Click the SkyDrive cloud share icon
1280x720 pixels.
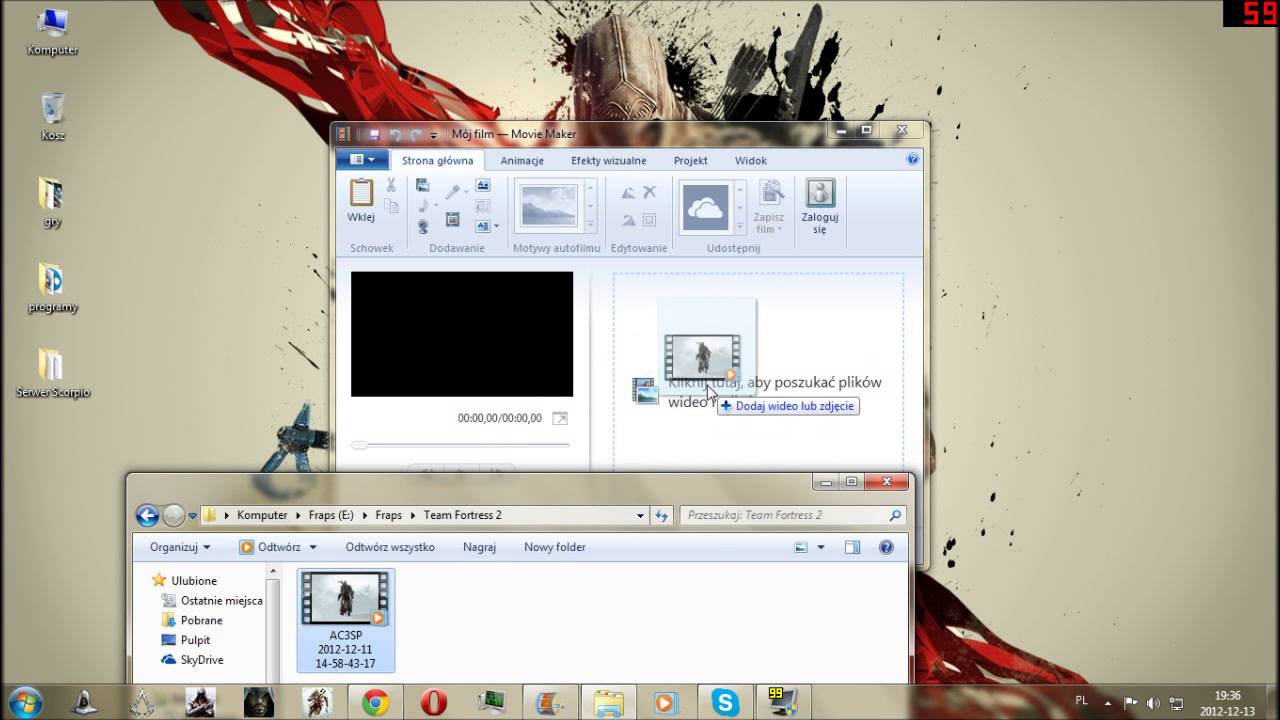(x=706, y=207)
